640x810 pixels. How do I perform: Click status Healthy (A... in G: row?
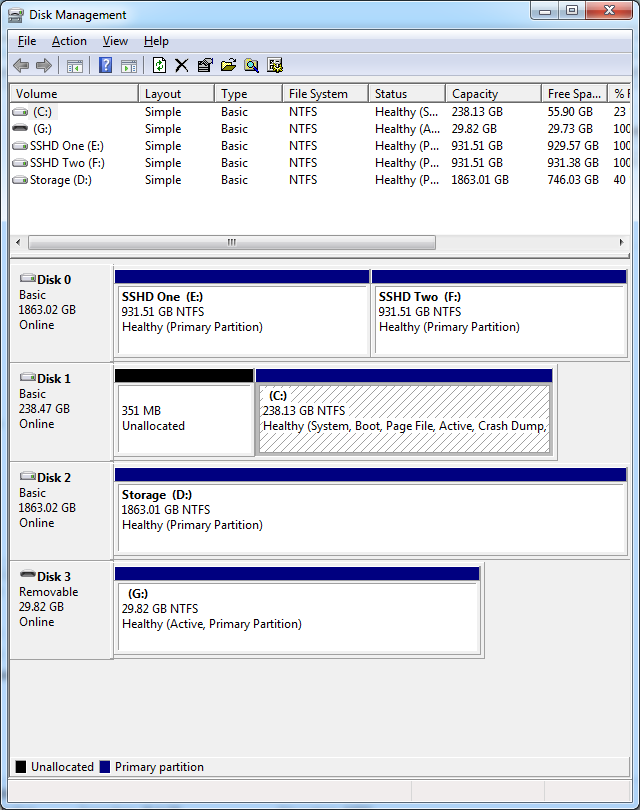click(408, 129)
